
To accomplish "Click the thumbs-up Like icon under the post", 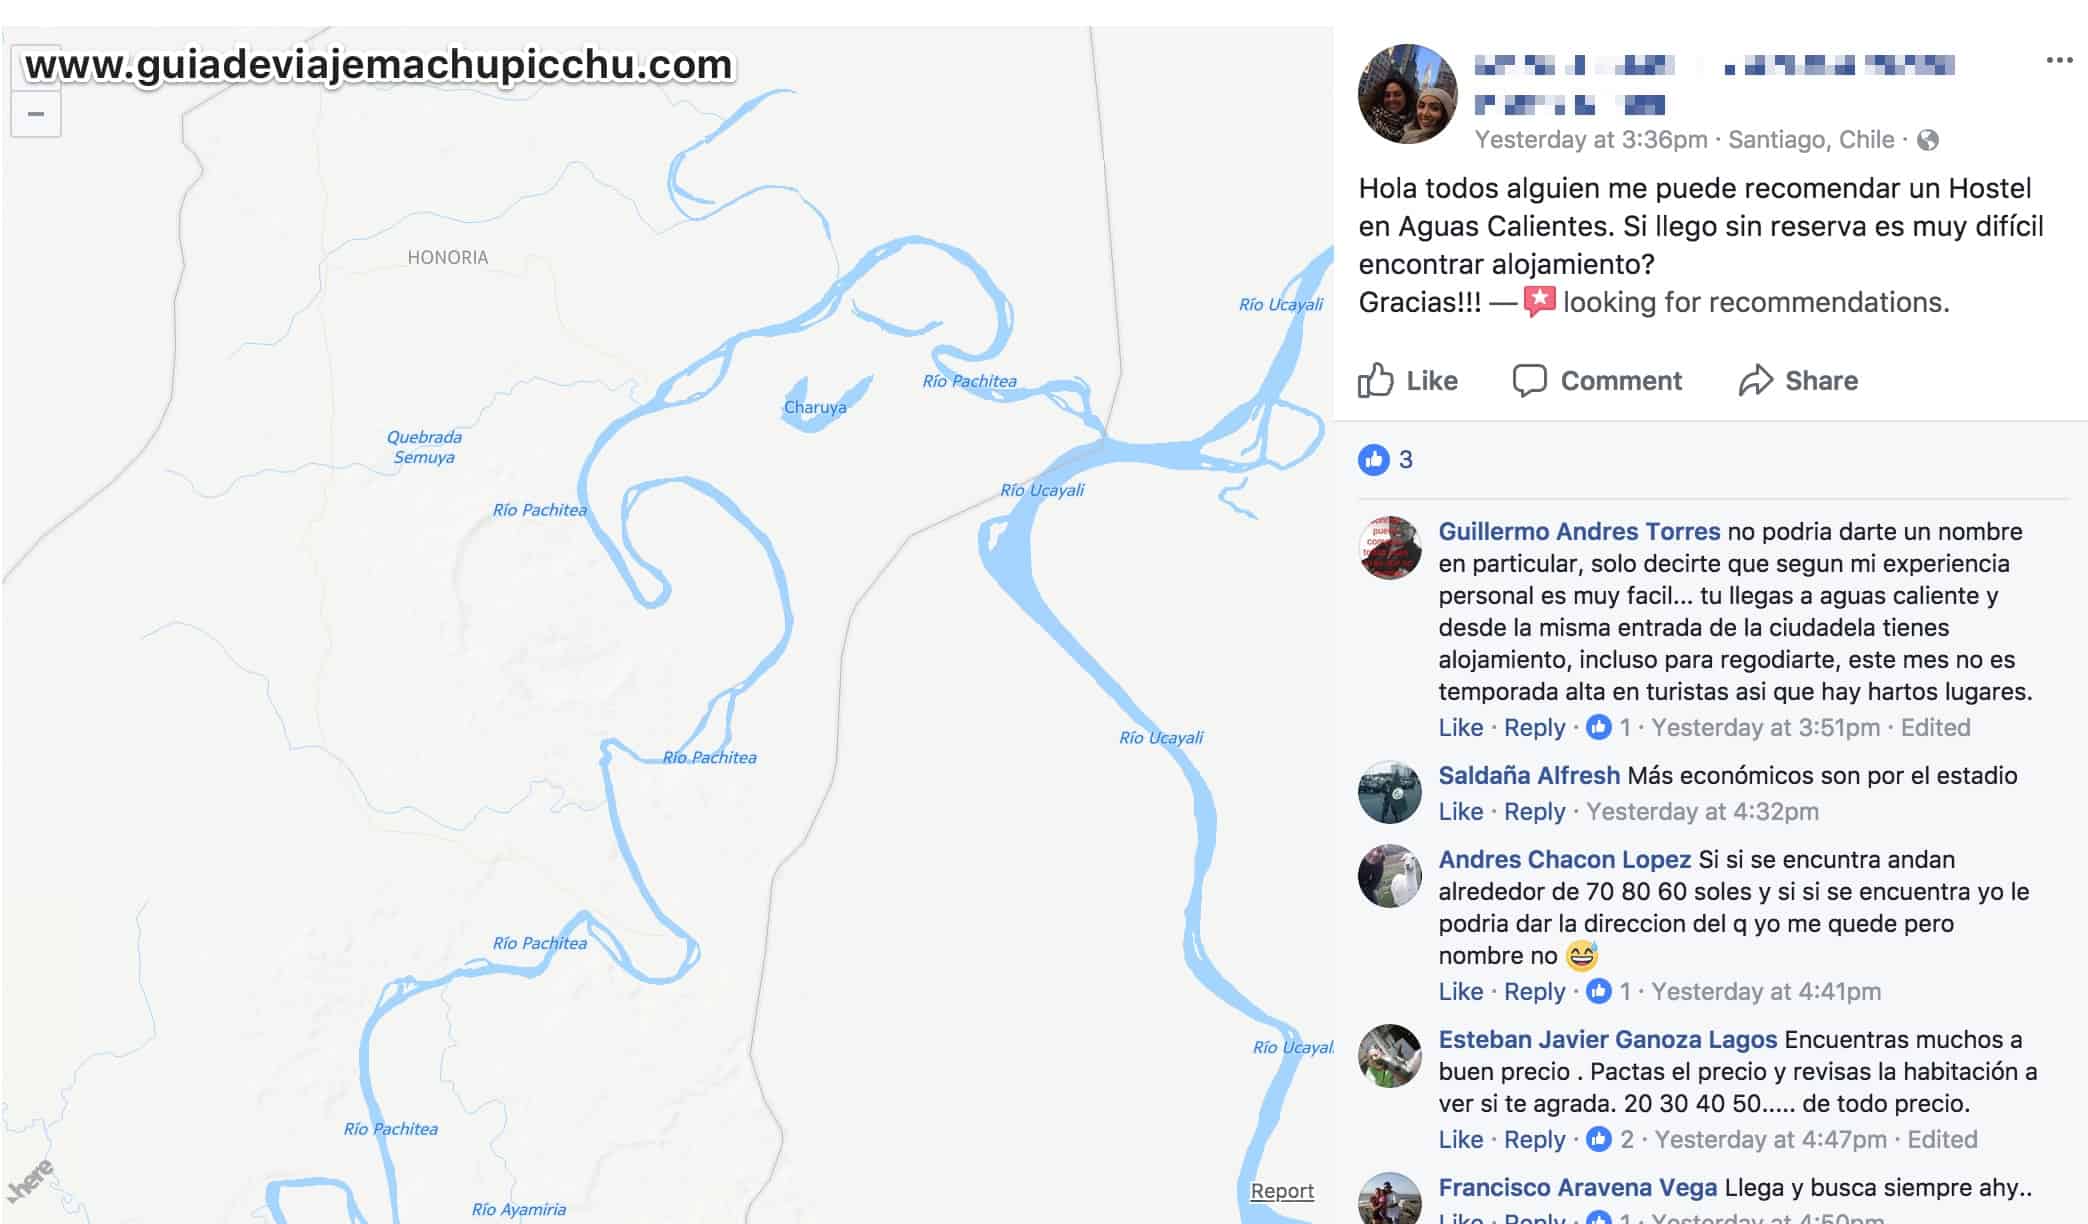I will pyautogui.click(x=1375, y=380).
